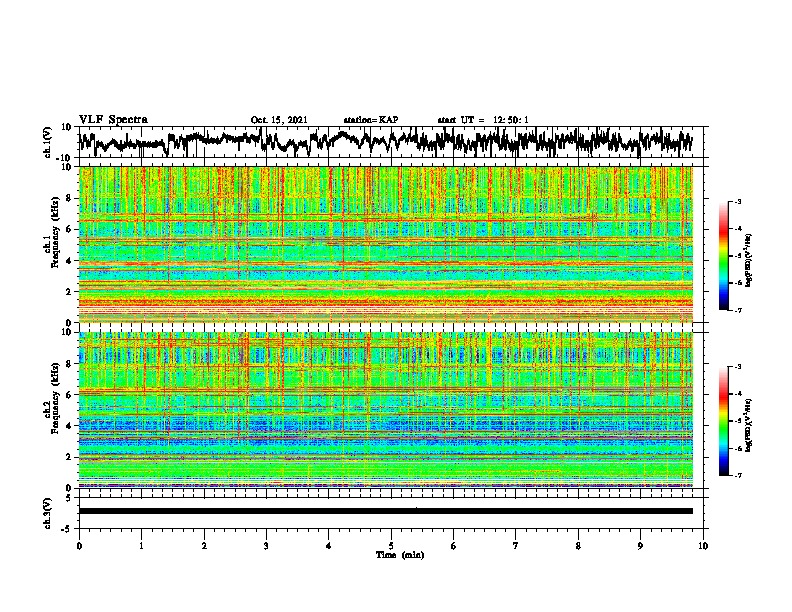Click the 'VLF Spectra' title text

(113, 120)
